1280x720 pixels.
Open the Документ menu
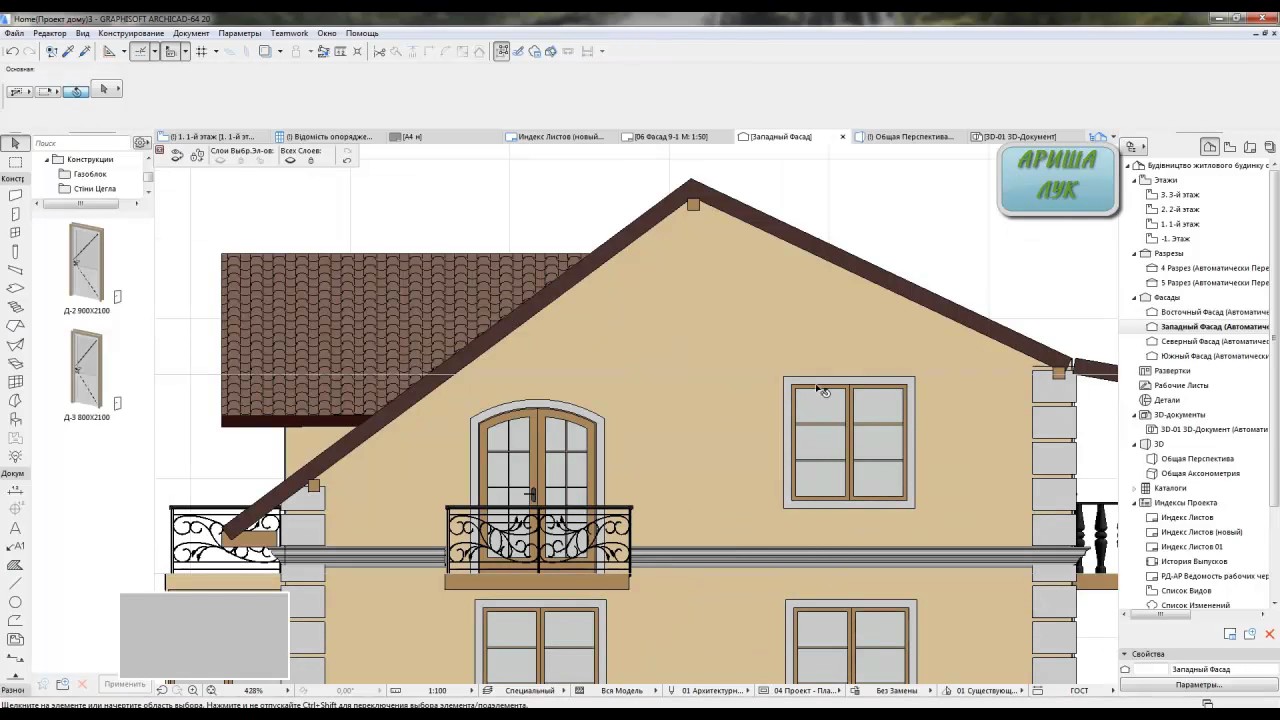point(191,33)
